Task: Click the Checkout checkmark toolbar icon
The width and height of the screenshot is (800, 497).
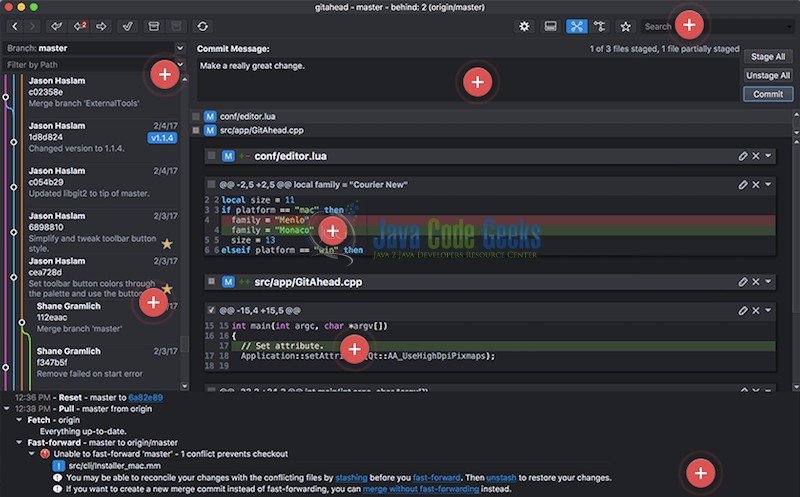Action: point(128,26)
